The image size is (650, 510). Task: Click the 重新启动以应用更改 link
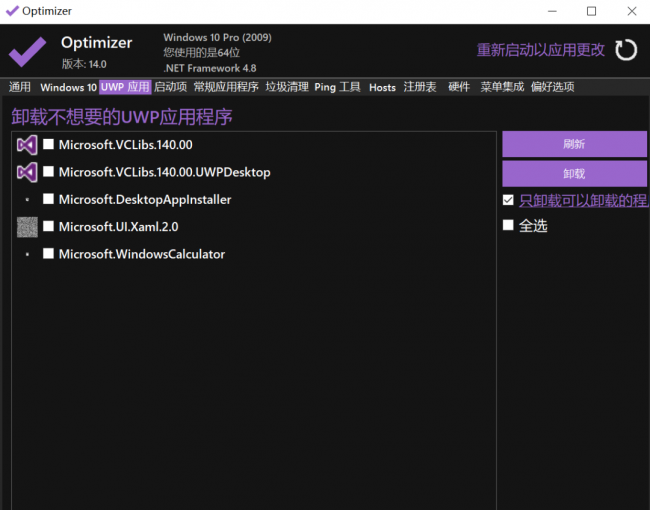point(541,50)
